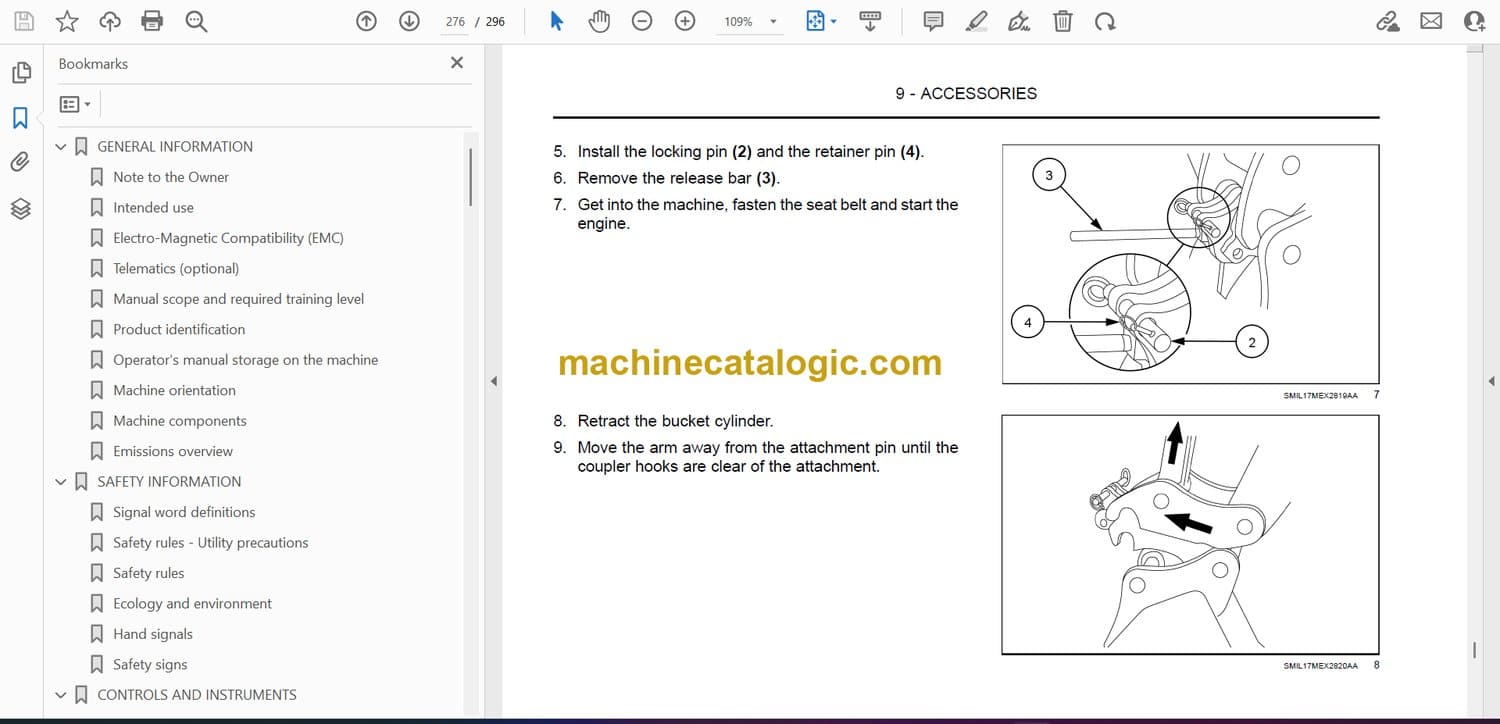This screenshot has width=1500, height=724.
Task: Toggle the Layers panel icon
Action: 20,208
